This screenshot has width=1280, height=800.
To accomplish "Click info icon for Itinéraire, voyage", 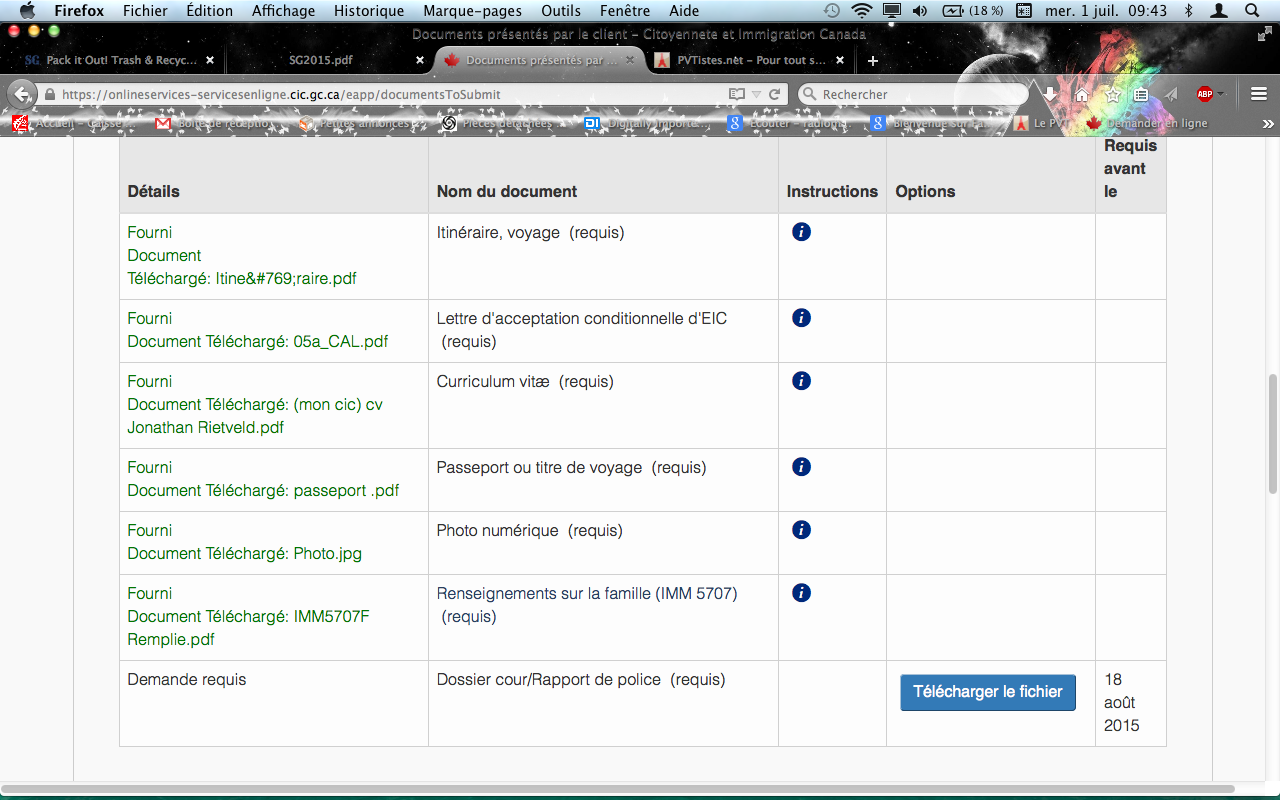I will 801,232.
